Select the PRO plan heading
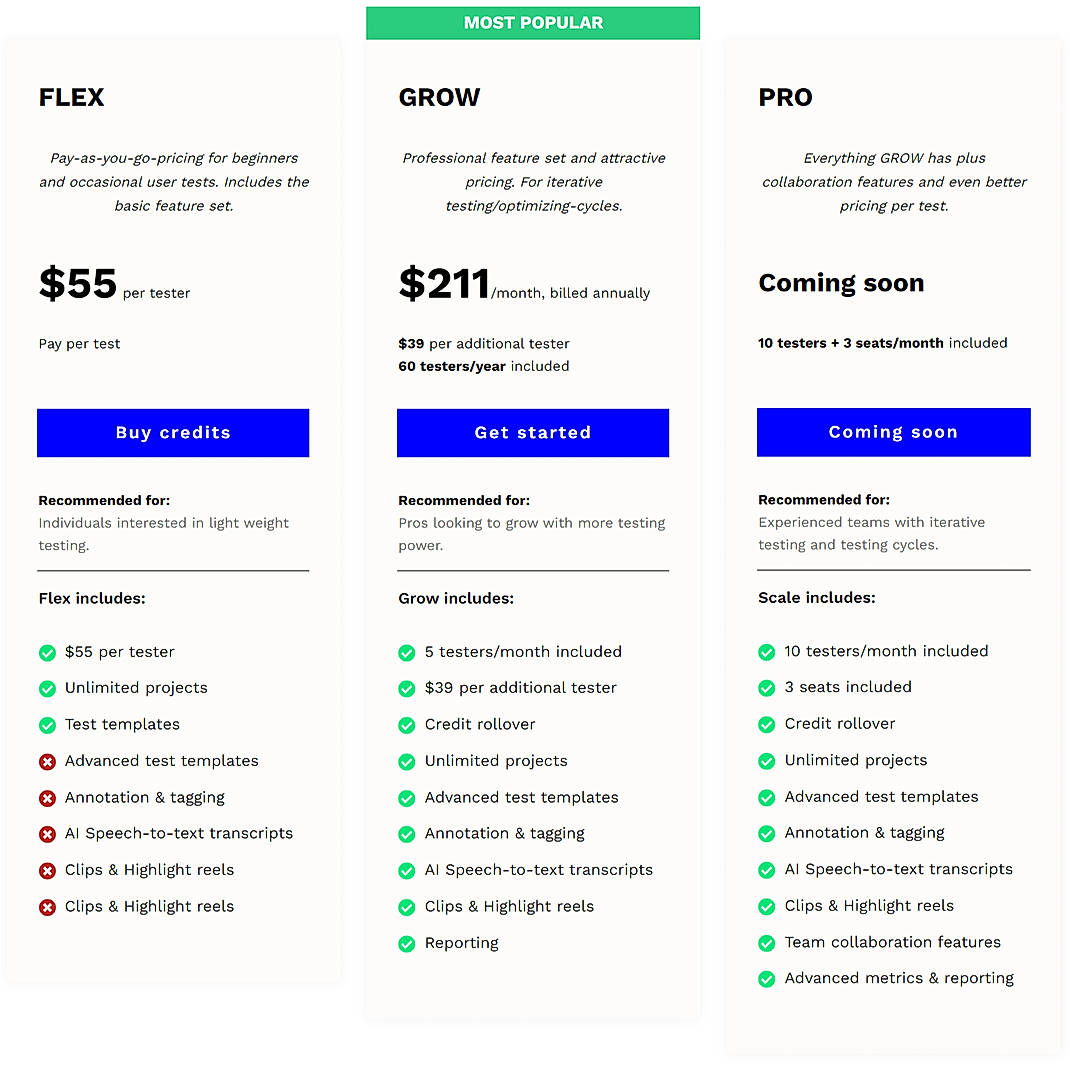The width and height of the screenshot is (1070, 1066). point(785,97)
